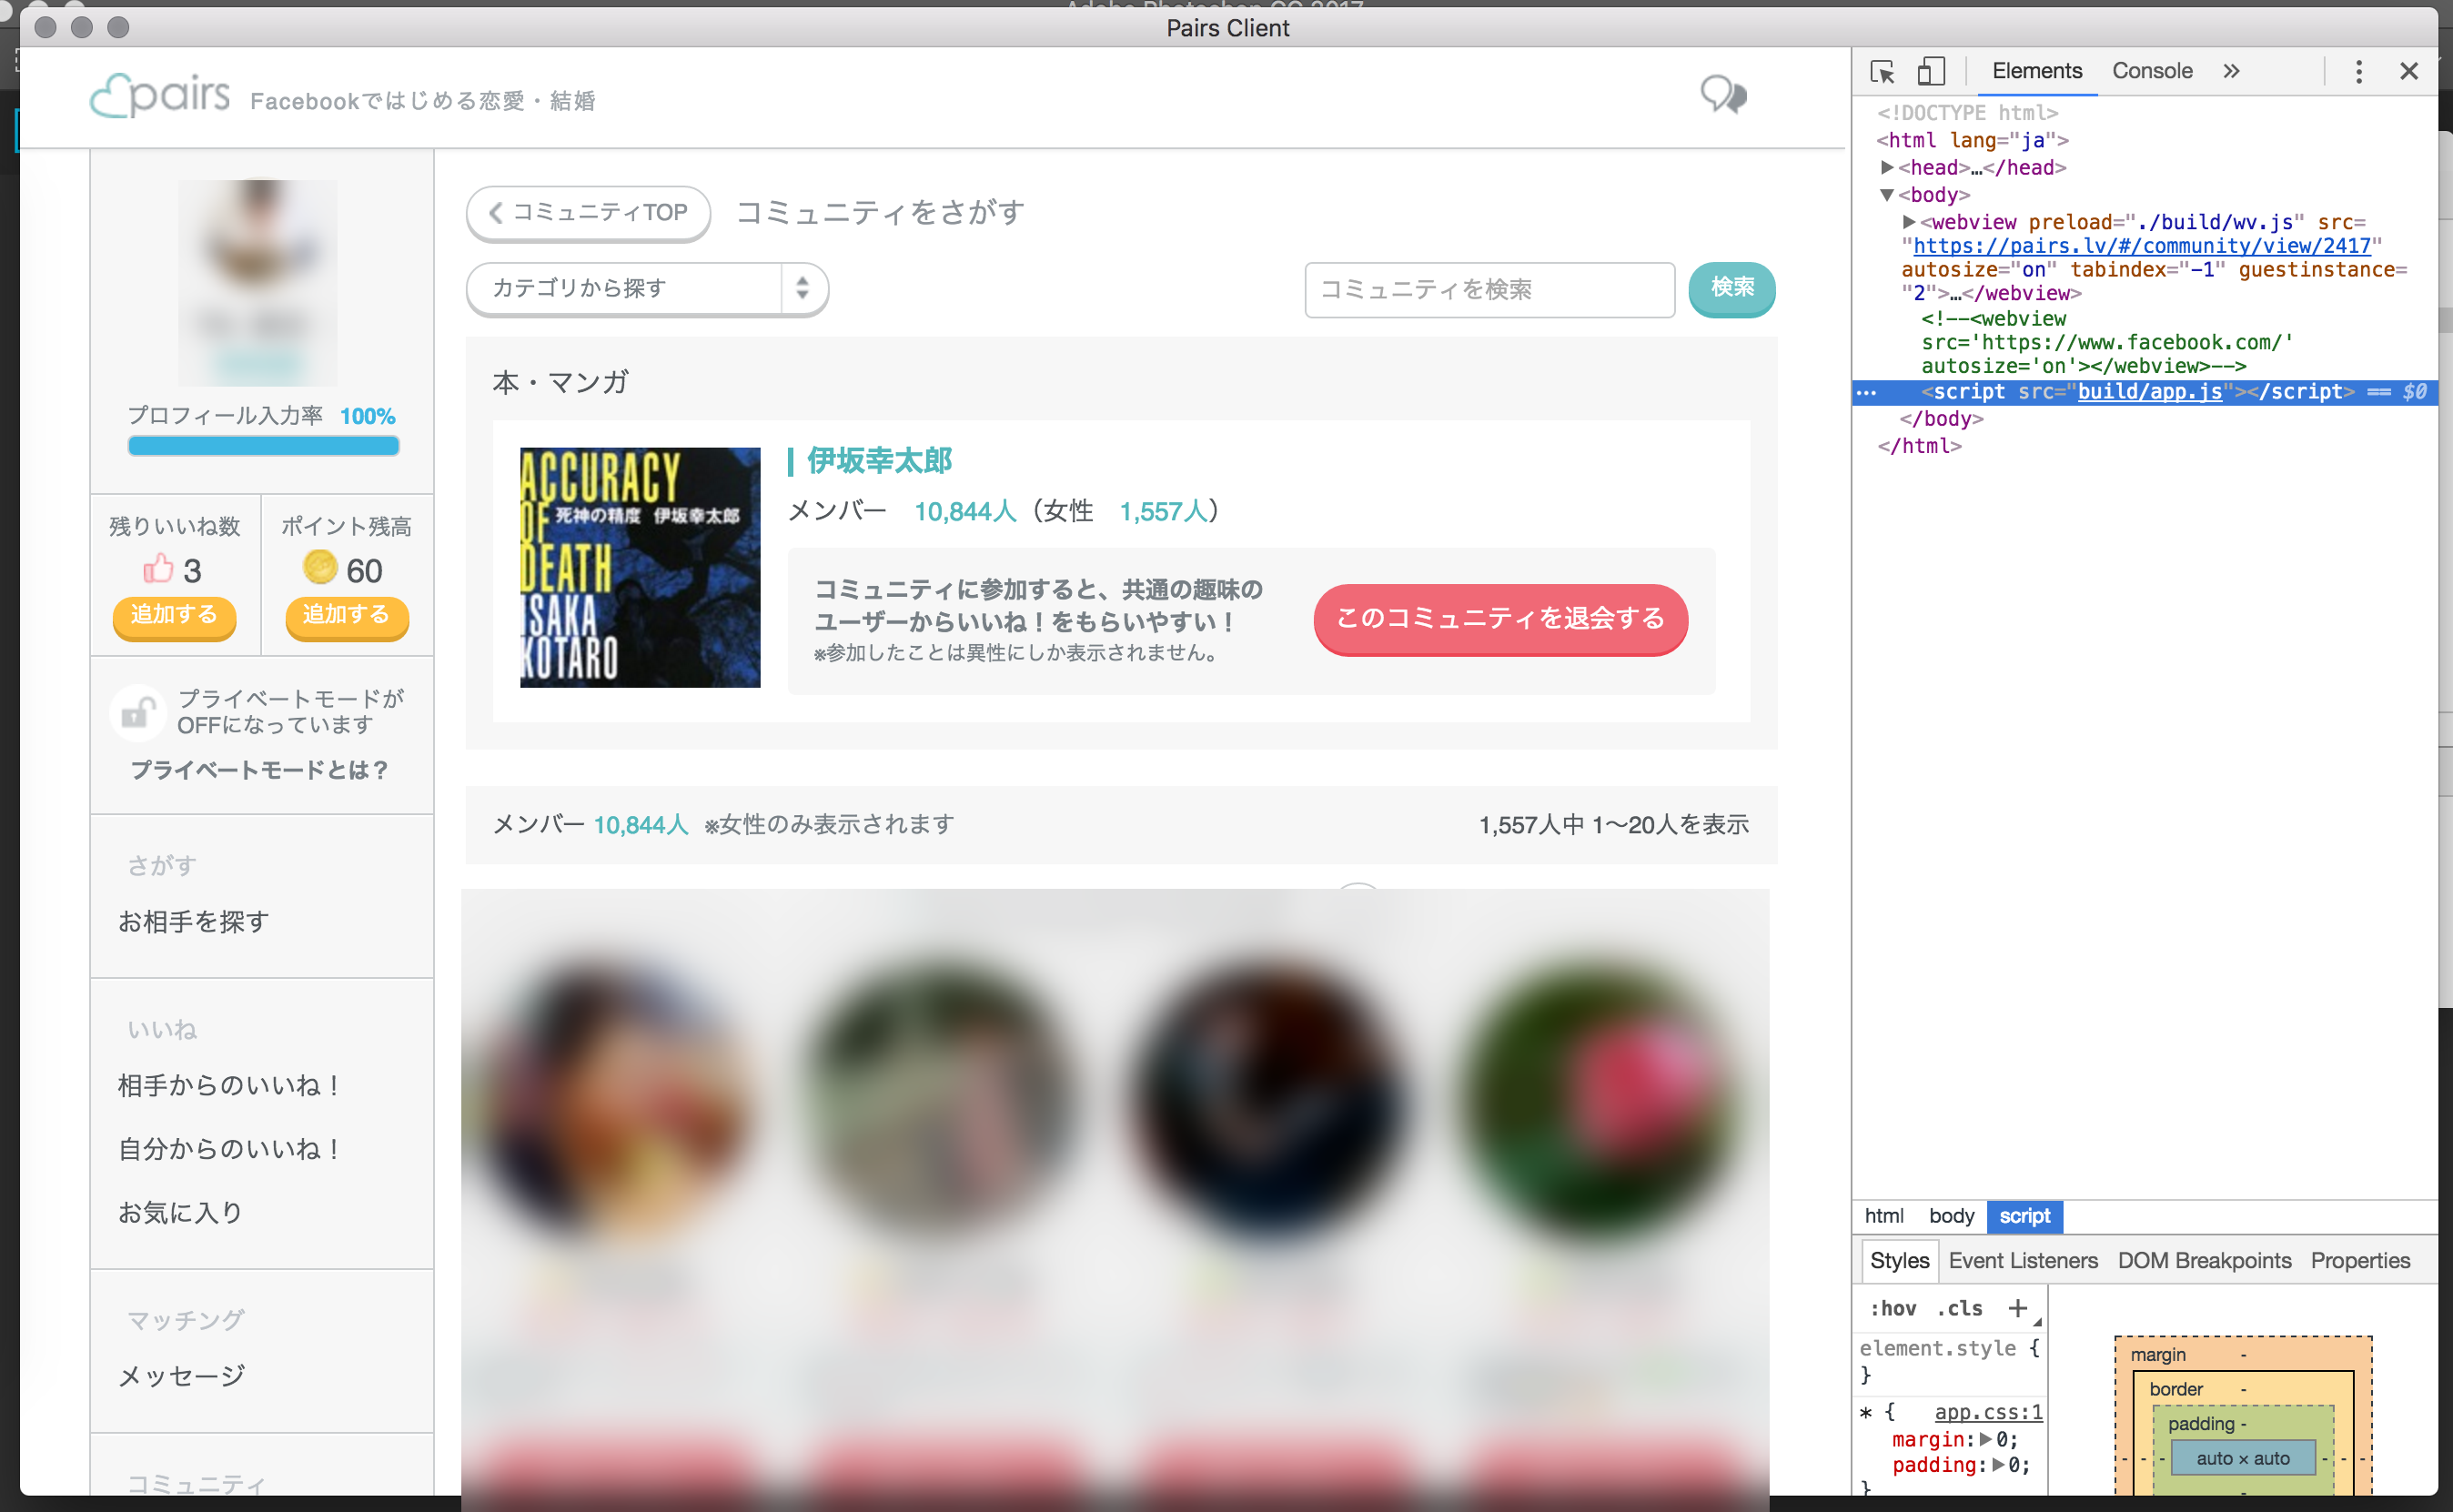Collapse the body element in the DOM tree

point(1886,195)
